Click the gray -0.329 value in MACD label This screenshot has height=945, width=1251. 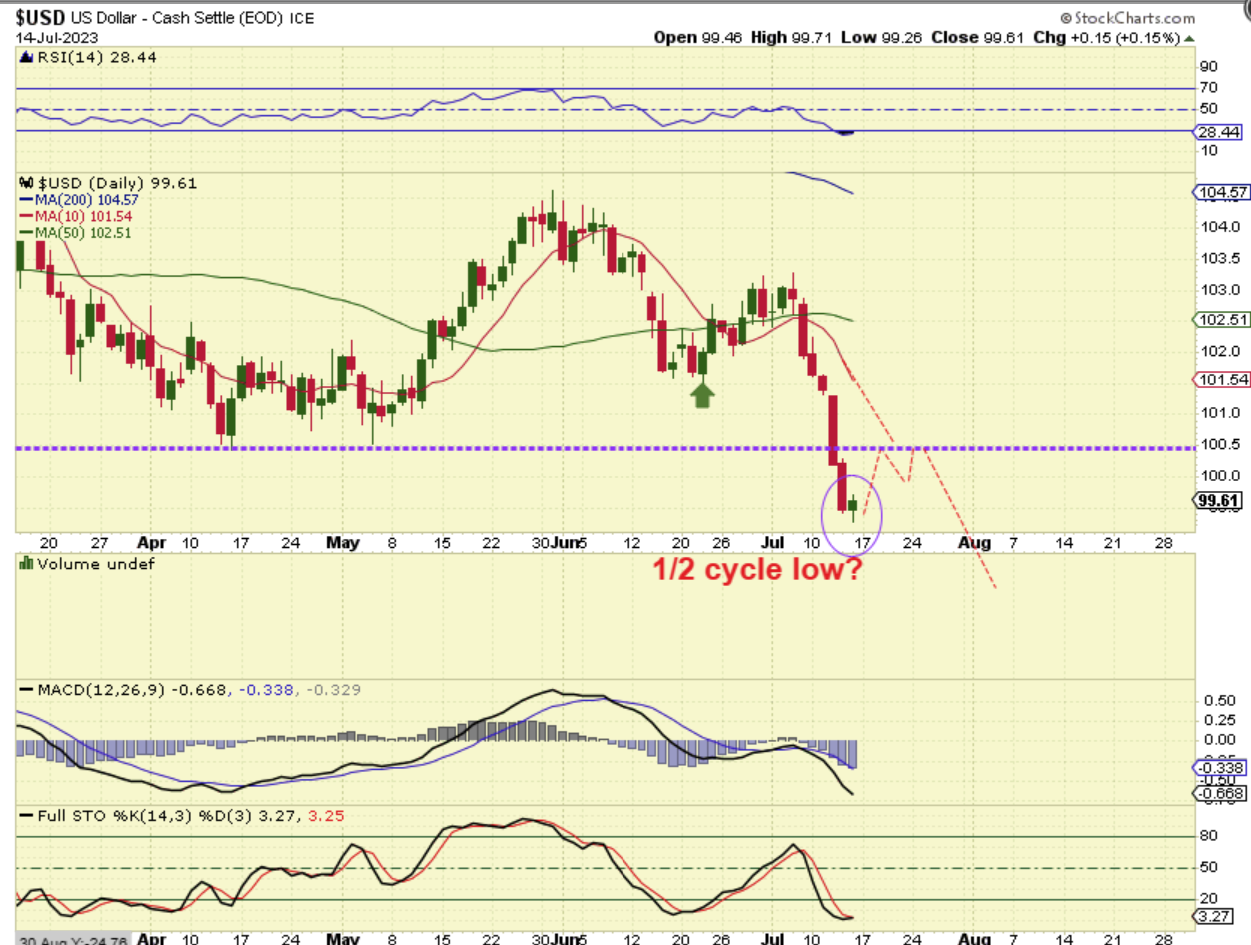point(333,690)
